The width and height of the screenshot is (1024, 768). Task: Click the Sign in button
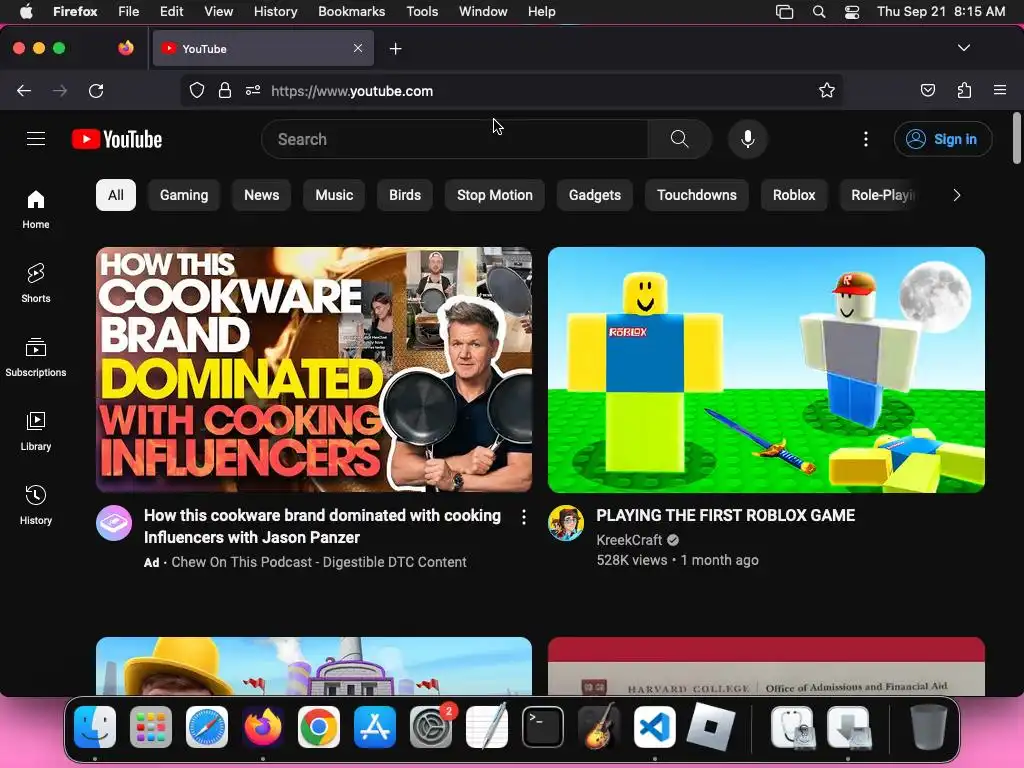coord(943,139)
